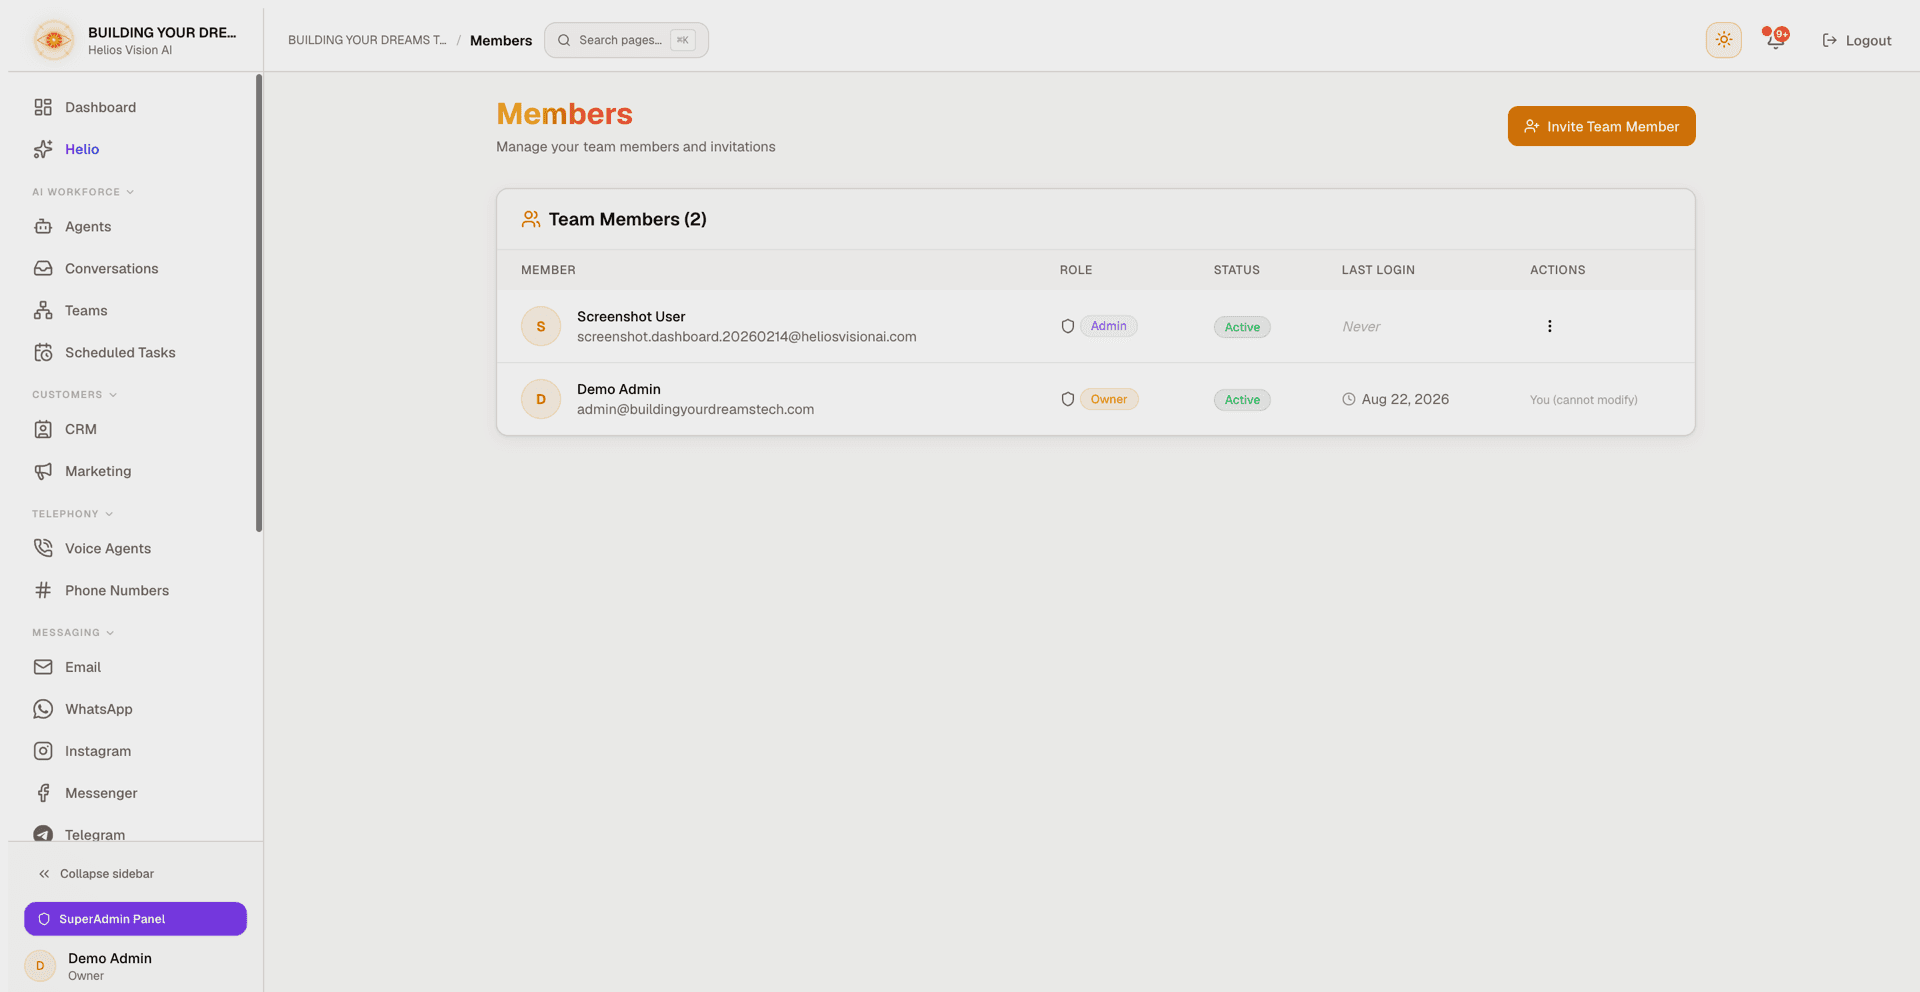
Task: Click the Active status for Screenshot User
Action: (x=1242, y=327)
